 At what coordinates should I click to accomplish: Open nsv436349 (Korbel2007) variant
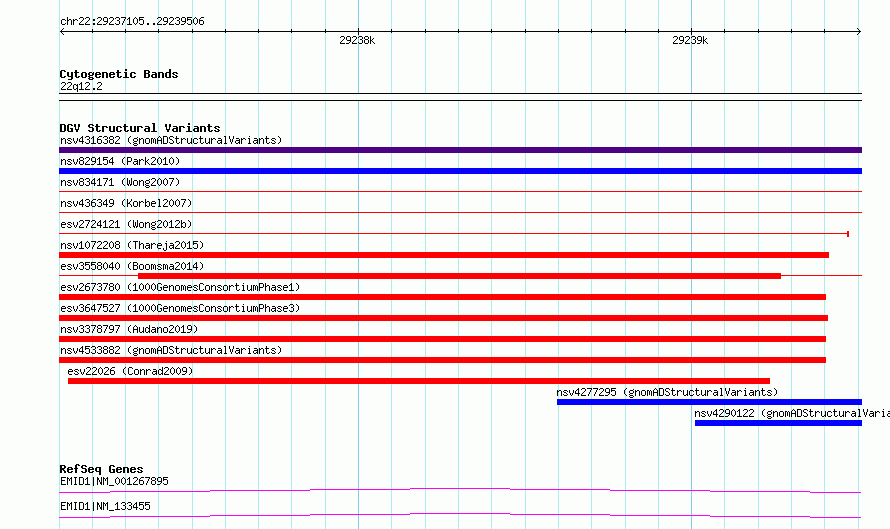point(126,203)
